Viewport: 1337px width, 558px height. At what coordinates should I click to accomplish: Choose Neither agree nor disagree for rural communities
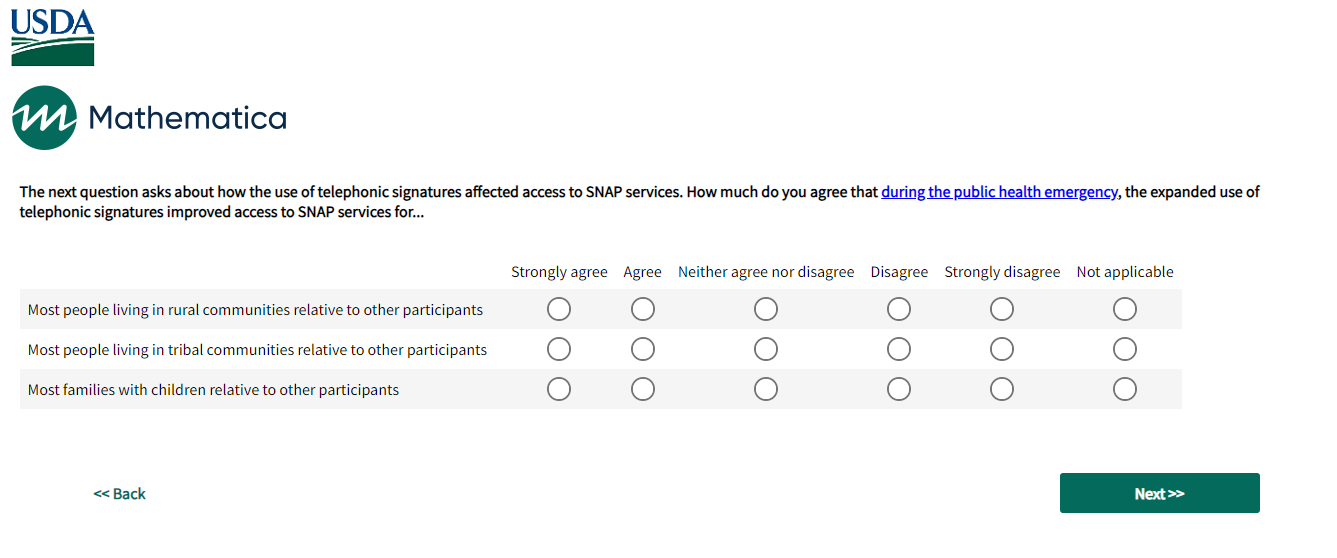(766, 310)
